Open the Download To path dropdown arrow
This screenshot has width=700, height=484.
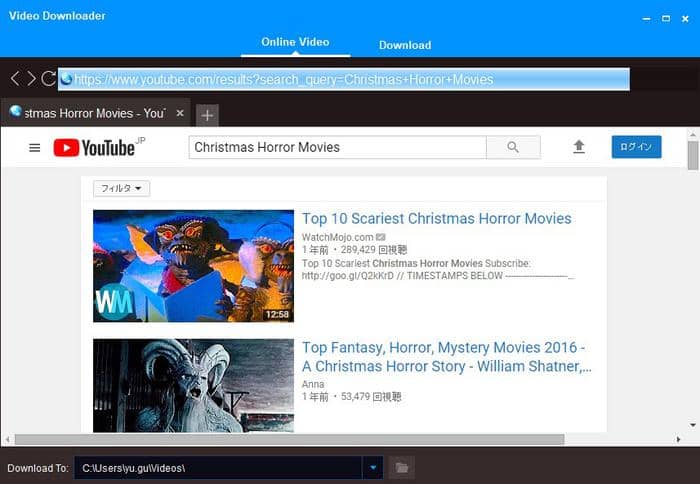[x=373, y=467]
